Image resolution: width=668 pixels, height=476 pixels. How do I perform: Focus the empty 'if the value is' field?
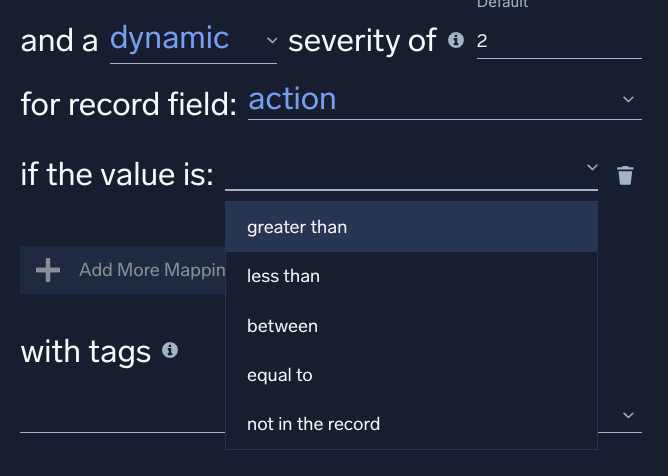click(x=402, y=174)
